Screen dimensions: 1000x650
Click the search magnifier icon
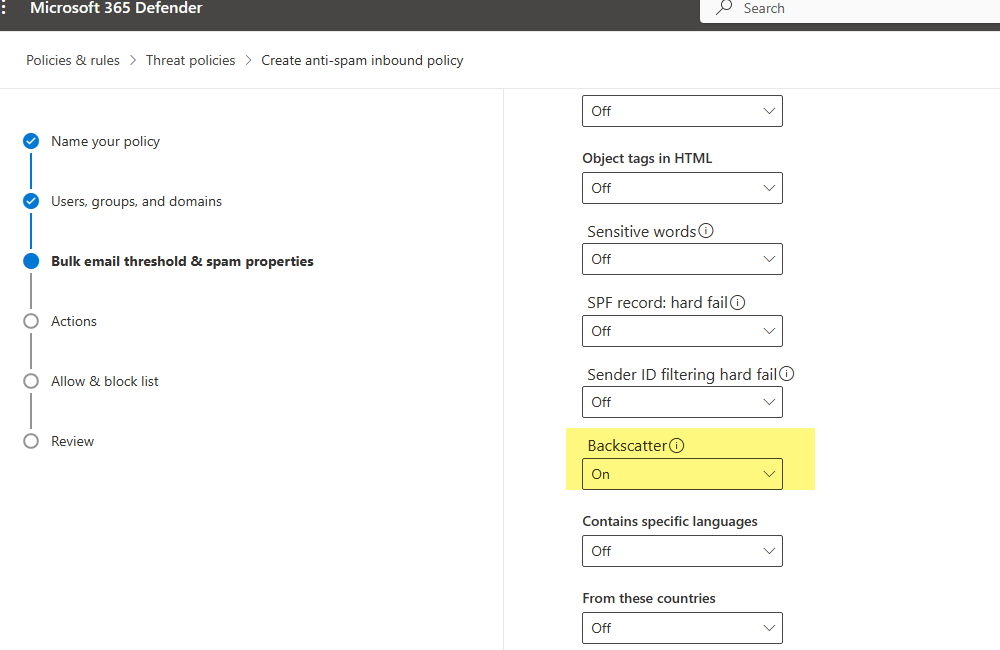pos(722,8)
